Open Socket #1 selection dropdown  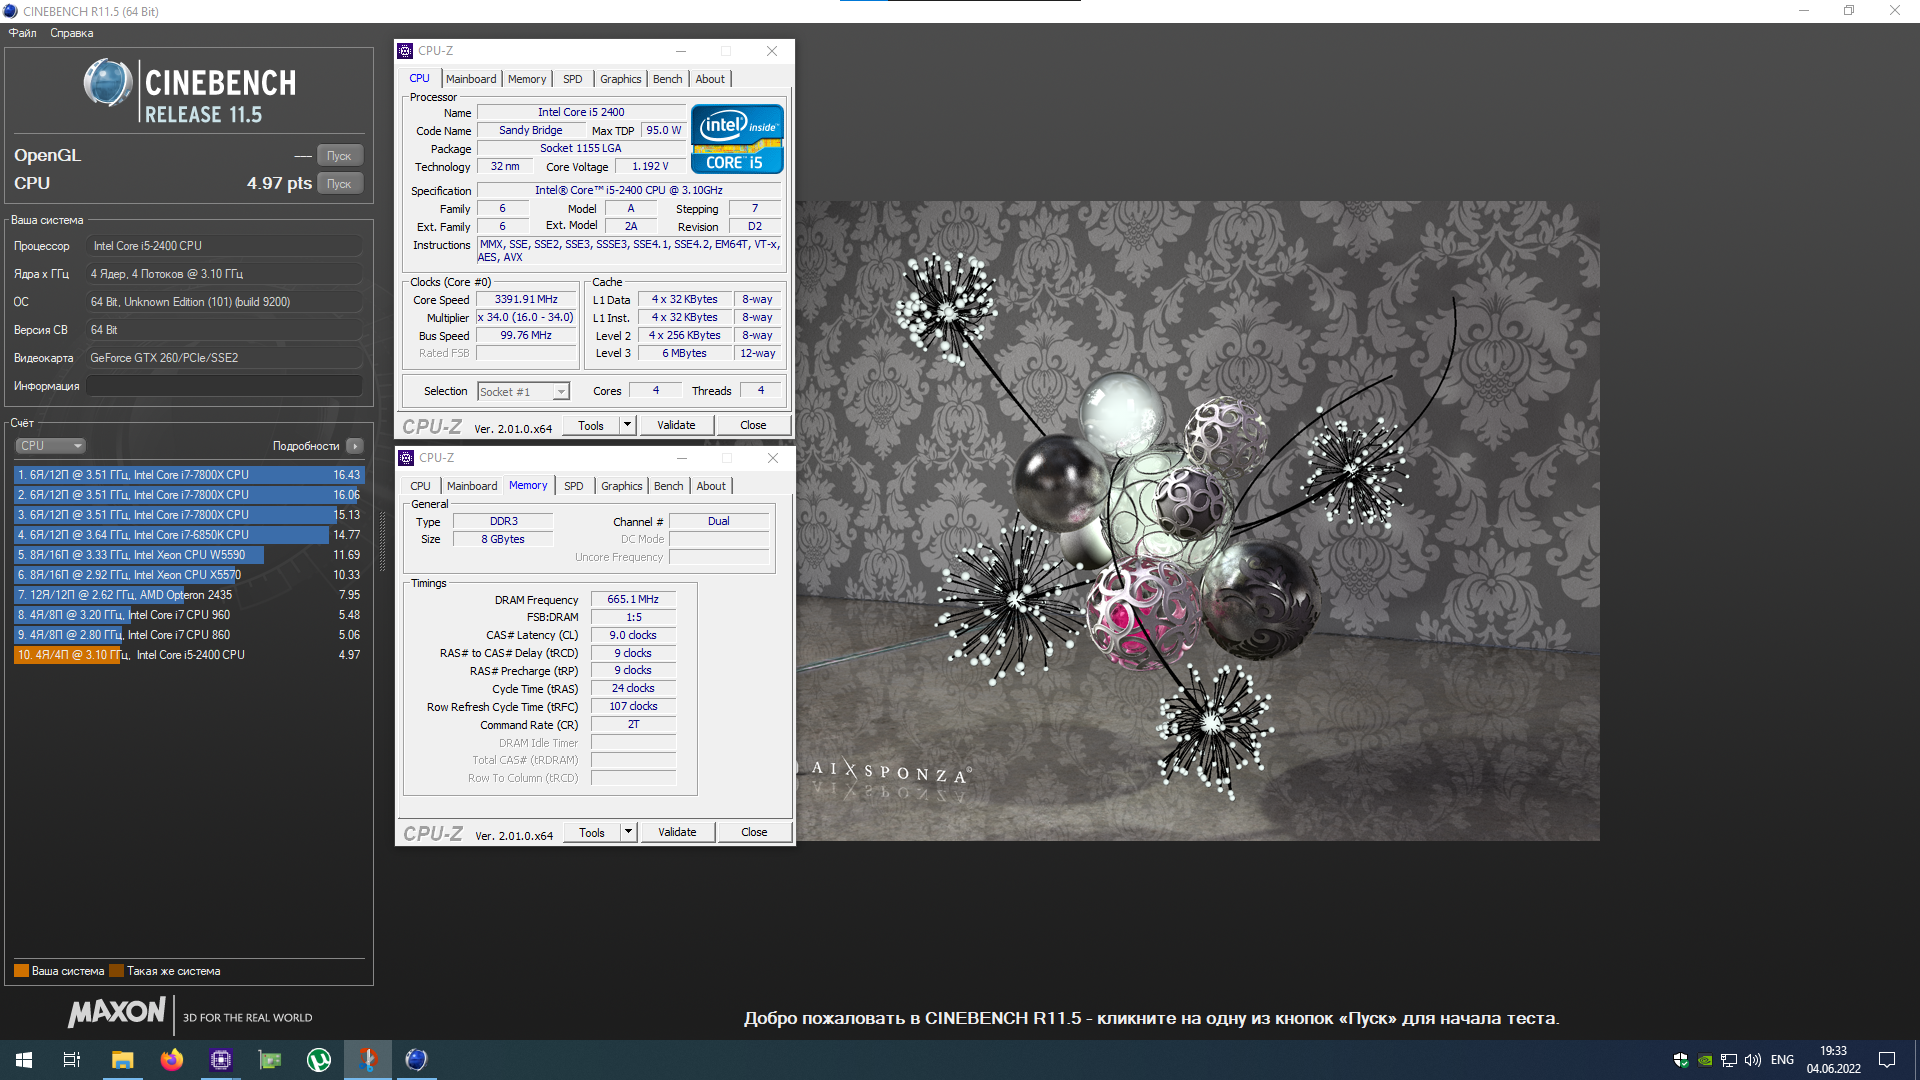click(x=523, y=392)
